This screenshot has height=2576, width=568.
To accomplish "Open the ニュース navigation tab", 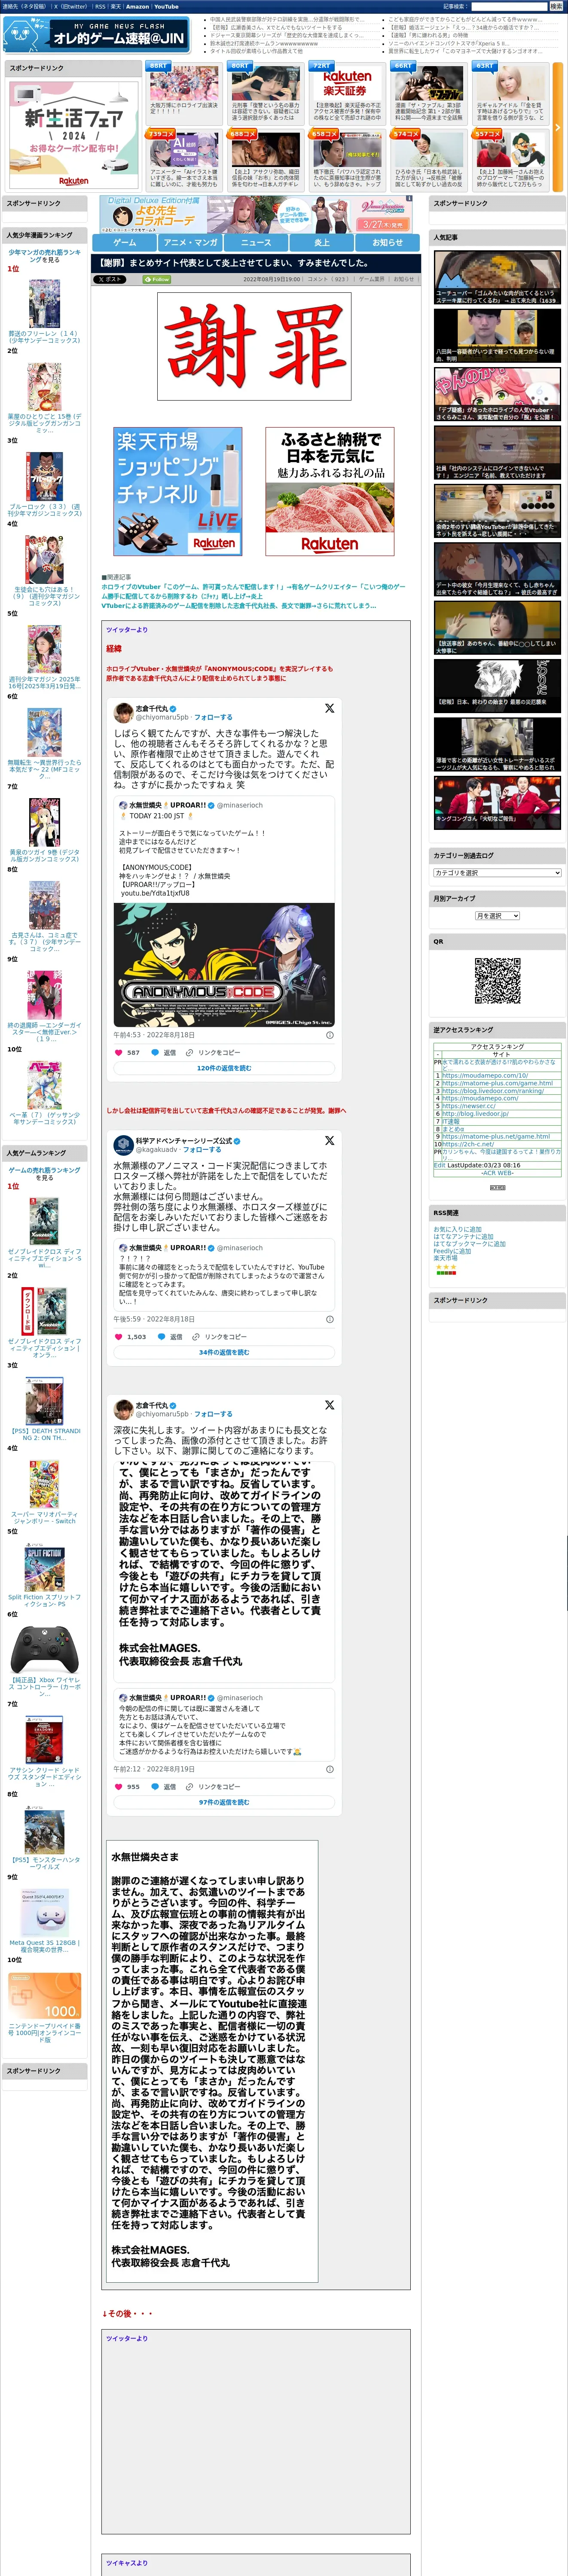I will coord(256,242).
